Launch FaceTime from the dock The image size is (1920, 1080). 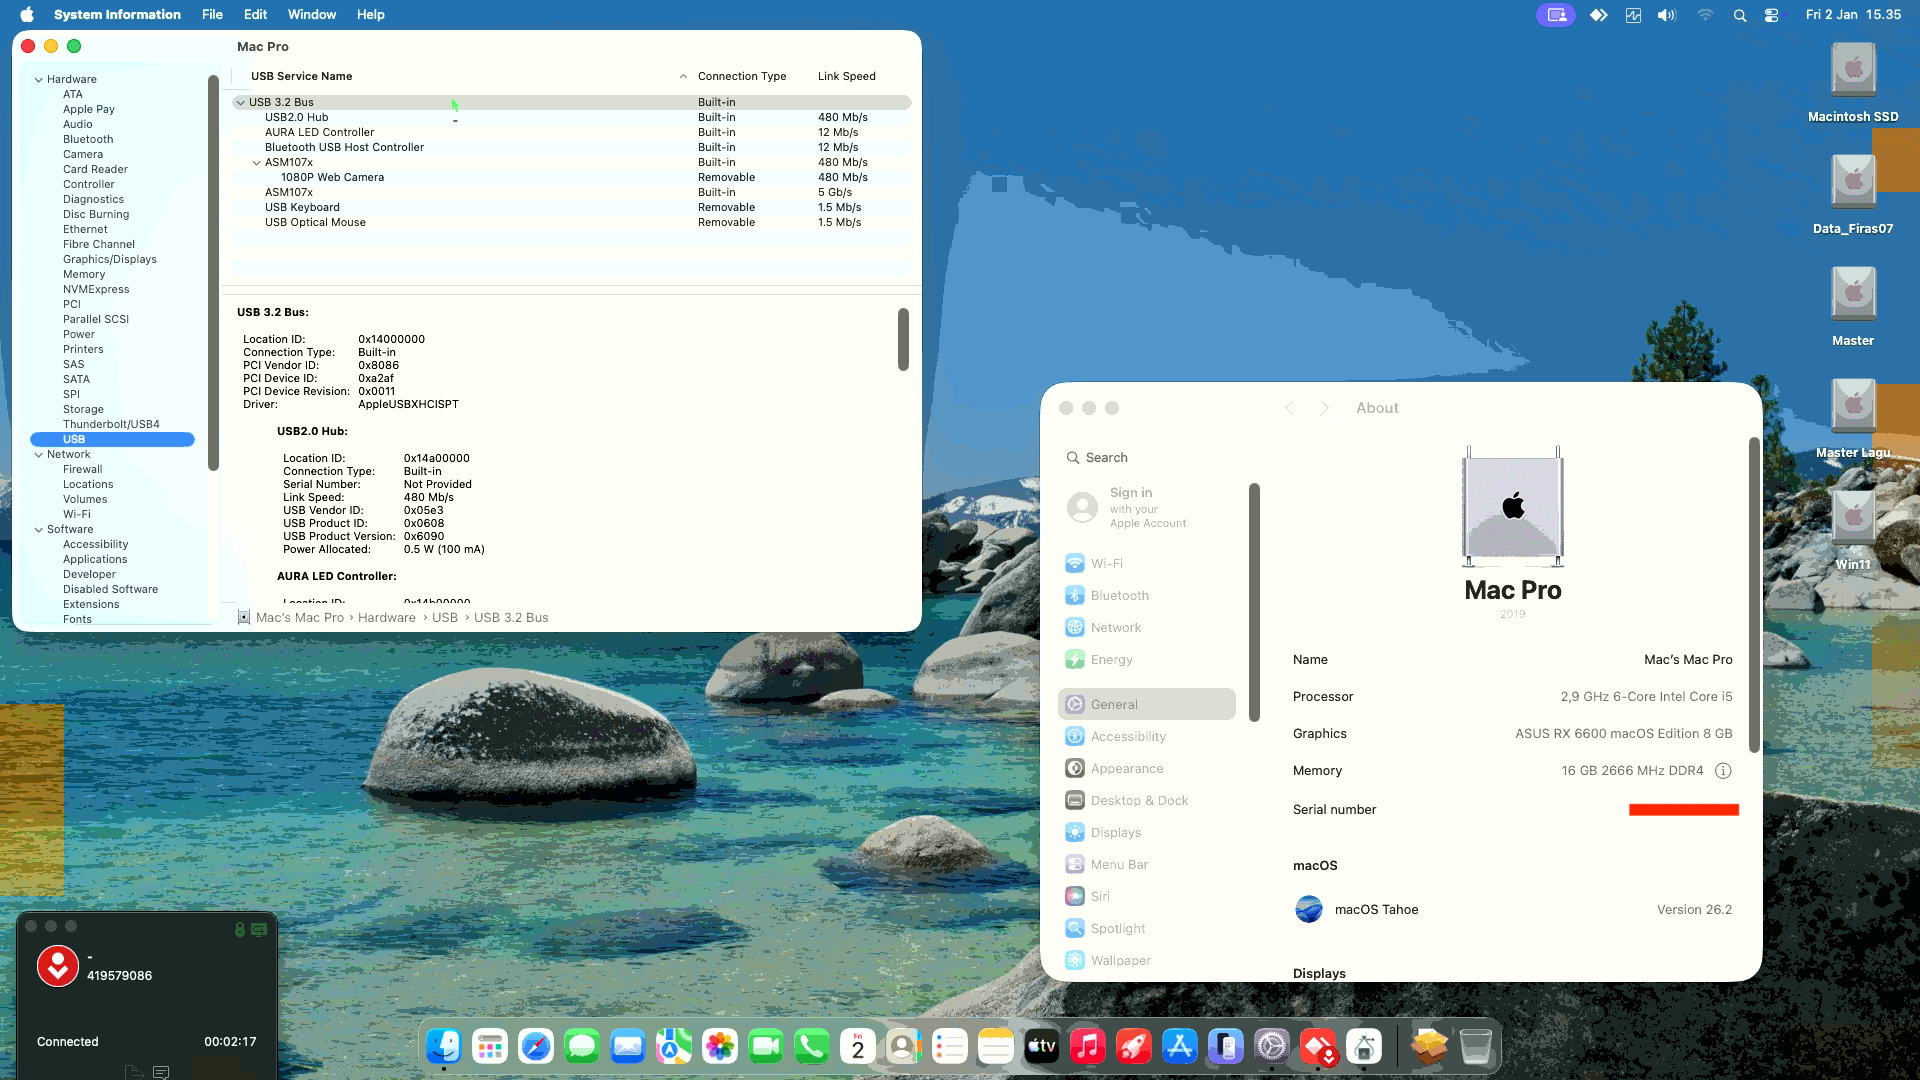(766, 1047)
